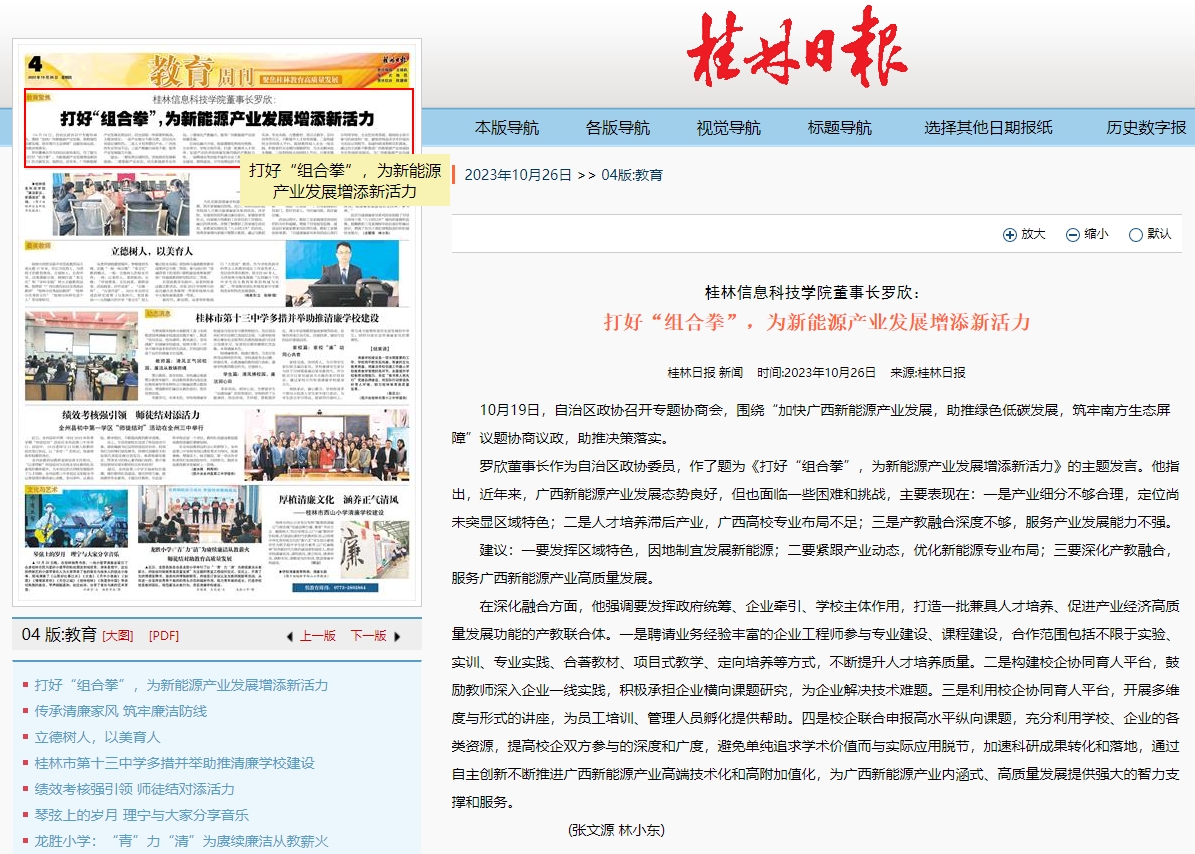Open article 传承清廉家风 筑牢廉洁防线

point(120,711)
